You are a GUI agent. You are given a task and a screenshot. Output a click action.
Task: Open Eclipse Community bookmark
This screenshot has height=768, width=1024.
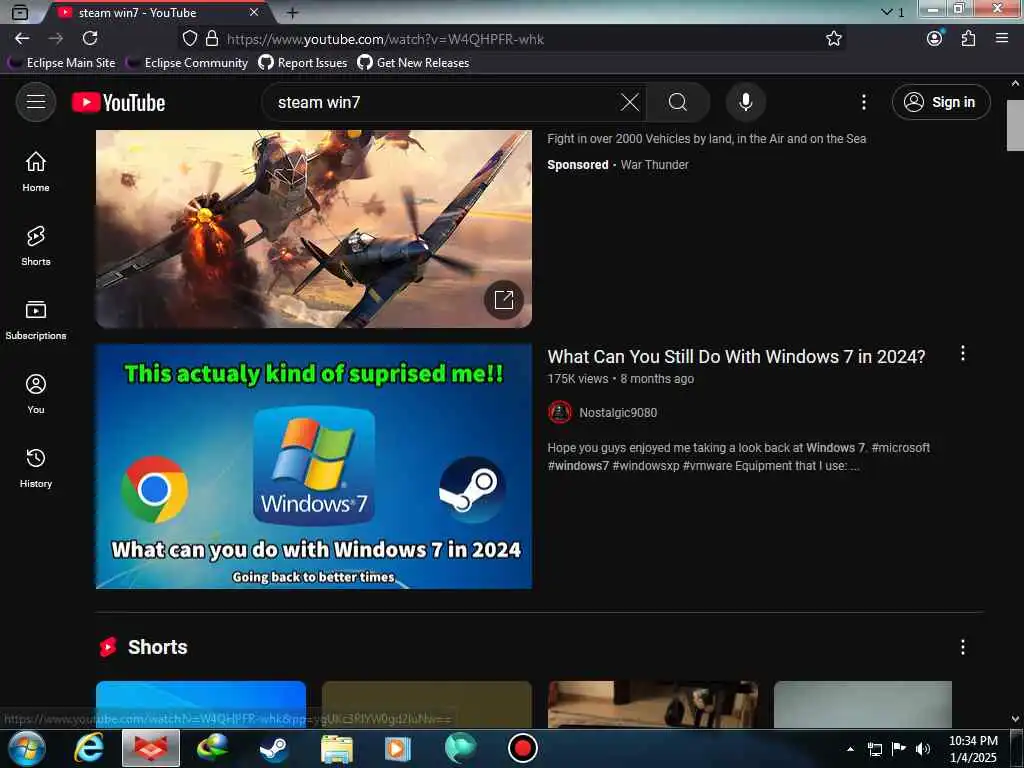pyautogui.click(x=187, y=63)
